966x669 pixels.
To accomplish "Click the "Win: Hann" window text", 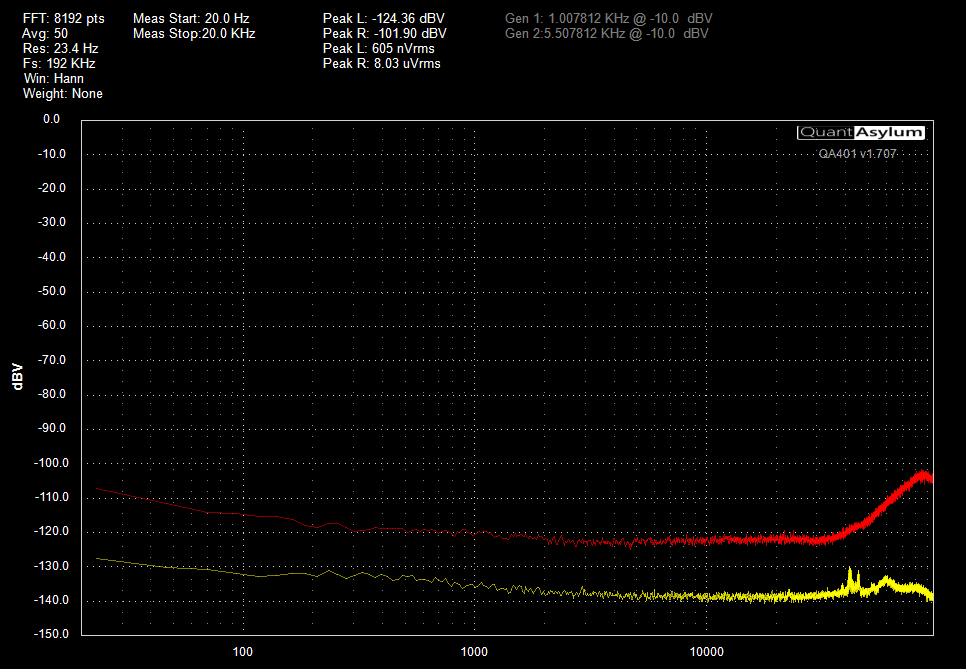I will pyautogui.click(x=54, y=78).
